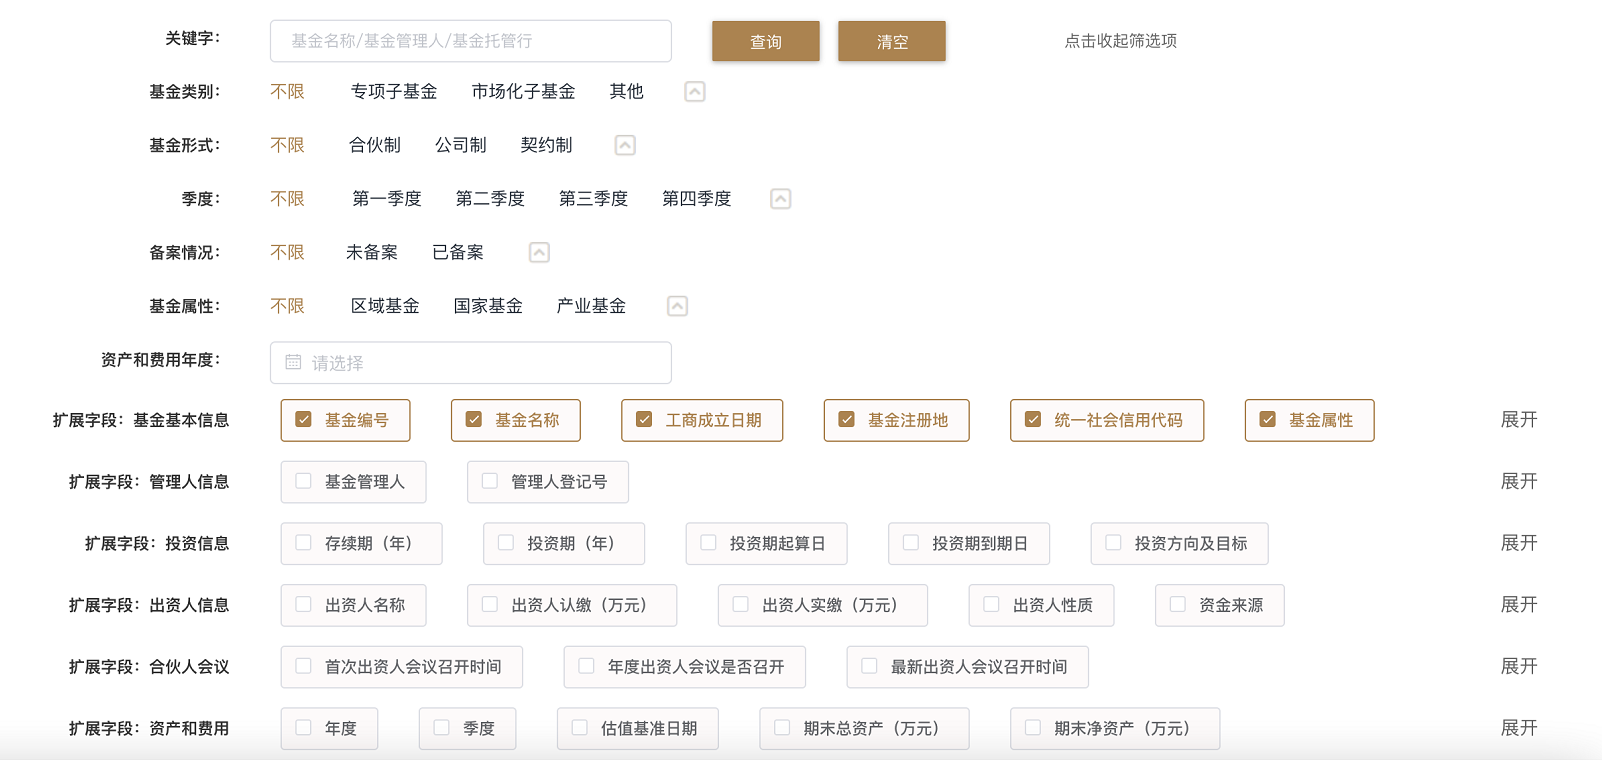Uncheck the 基金编号 checkbox

[303, 420]
